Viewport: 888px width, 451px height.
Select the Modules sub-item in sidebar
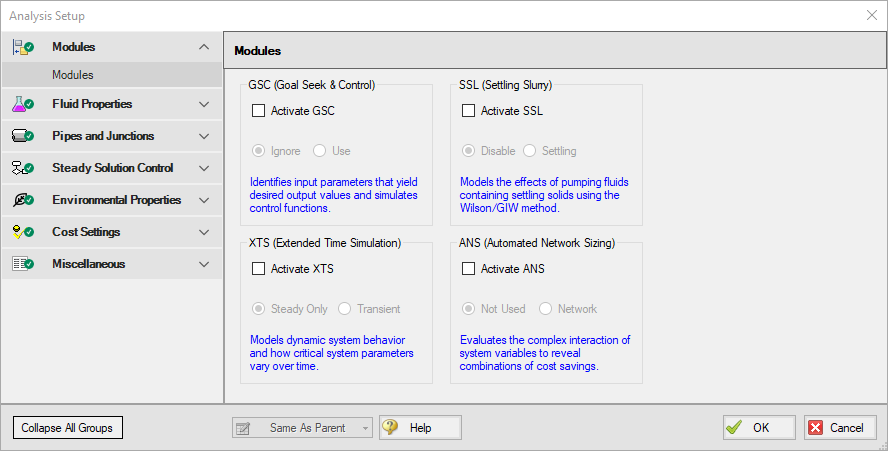pos(73,75)
